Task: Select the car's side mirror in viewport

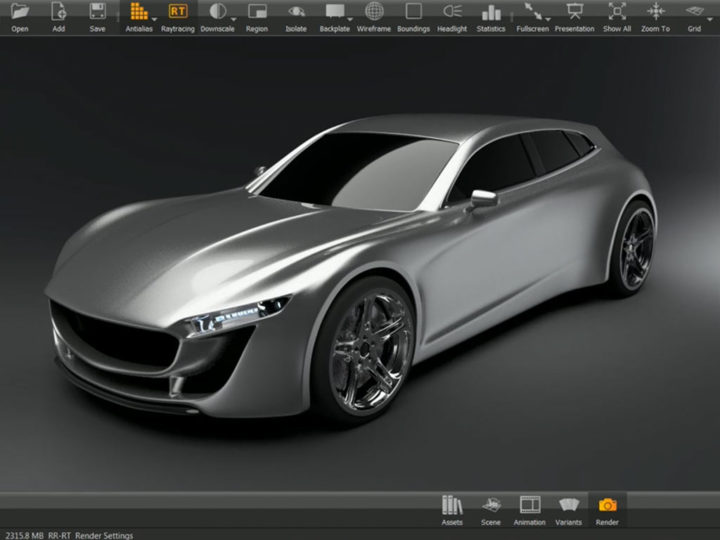Action: [483, 198]
